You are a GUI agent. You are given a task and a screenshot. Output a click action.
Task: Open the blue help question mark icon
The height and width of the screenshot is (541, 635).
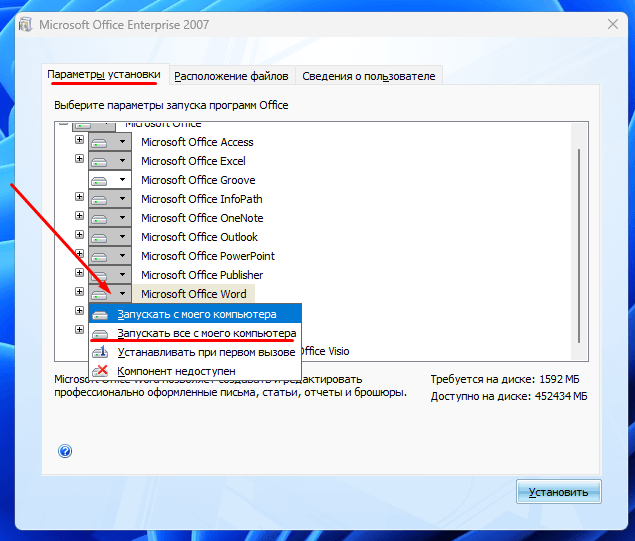point(65,451)
